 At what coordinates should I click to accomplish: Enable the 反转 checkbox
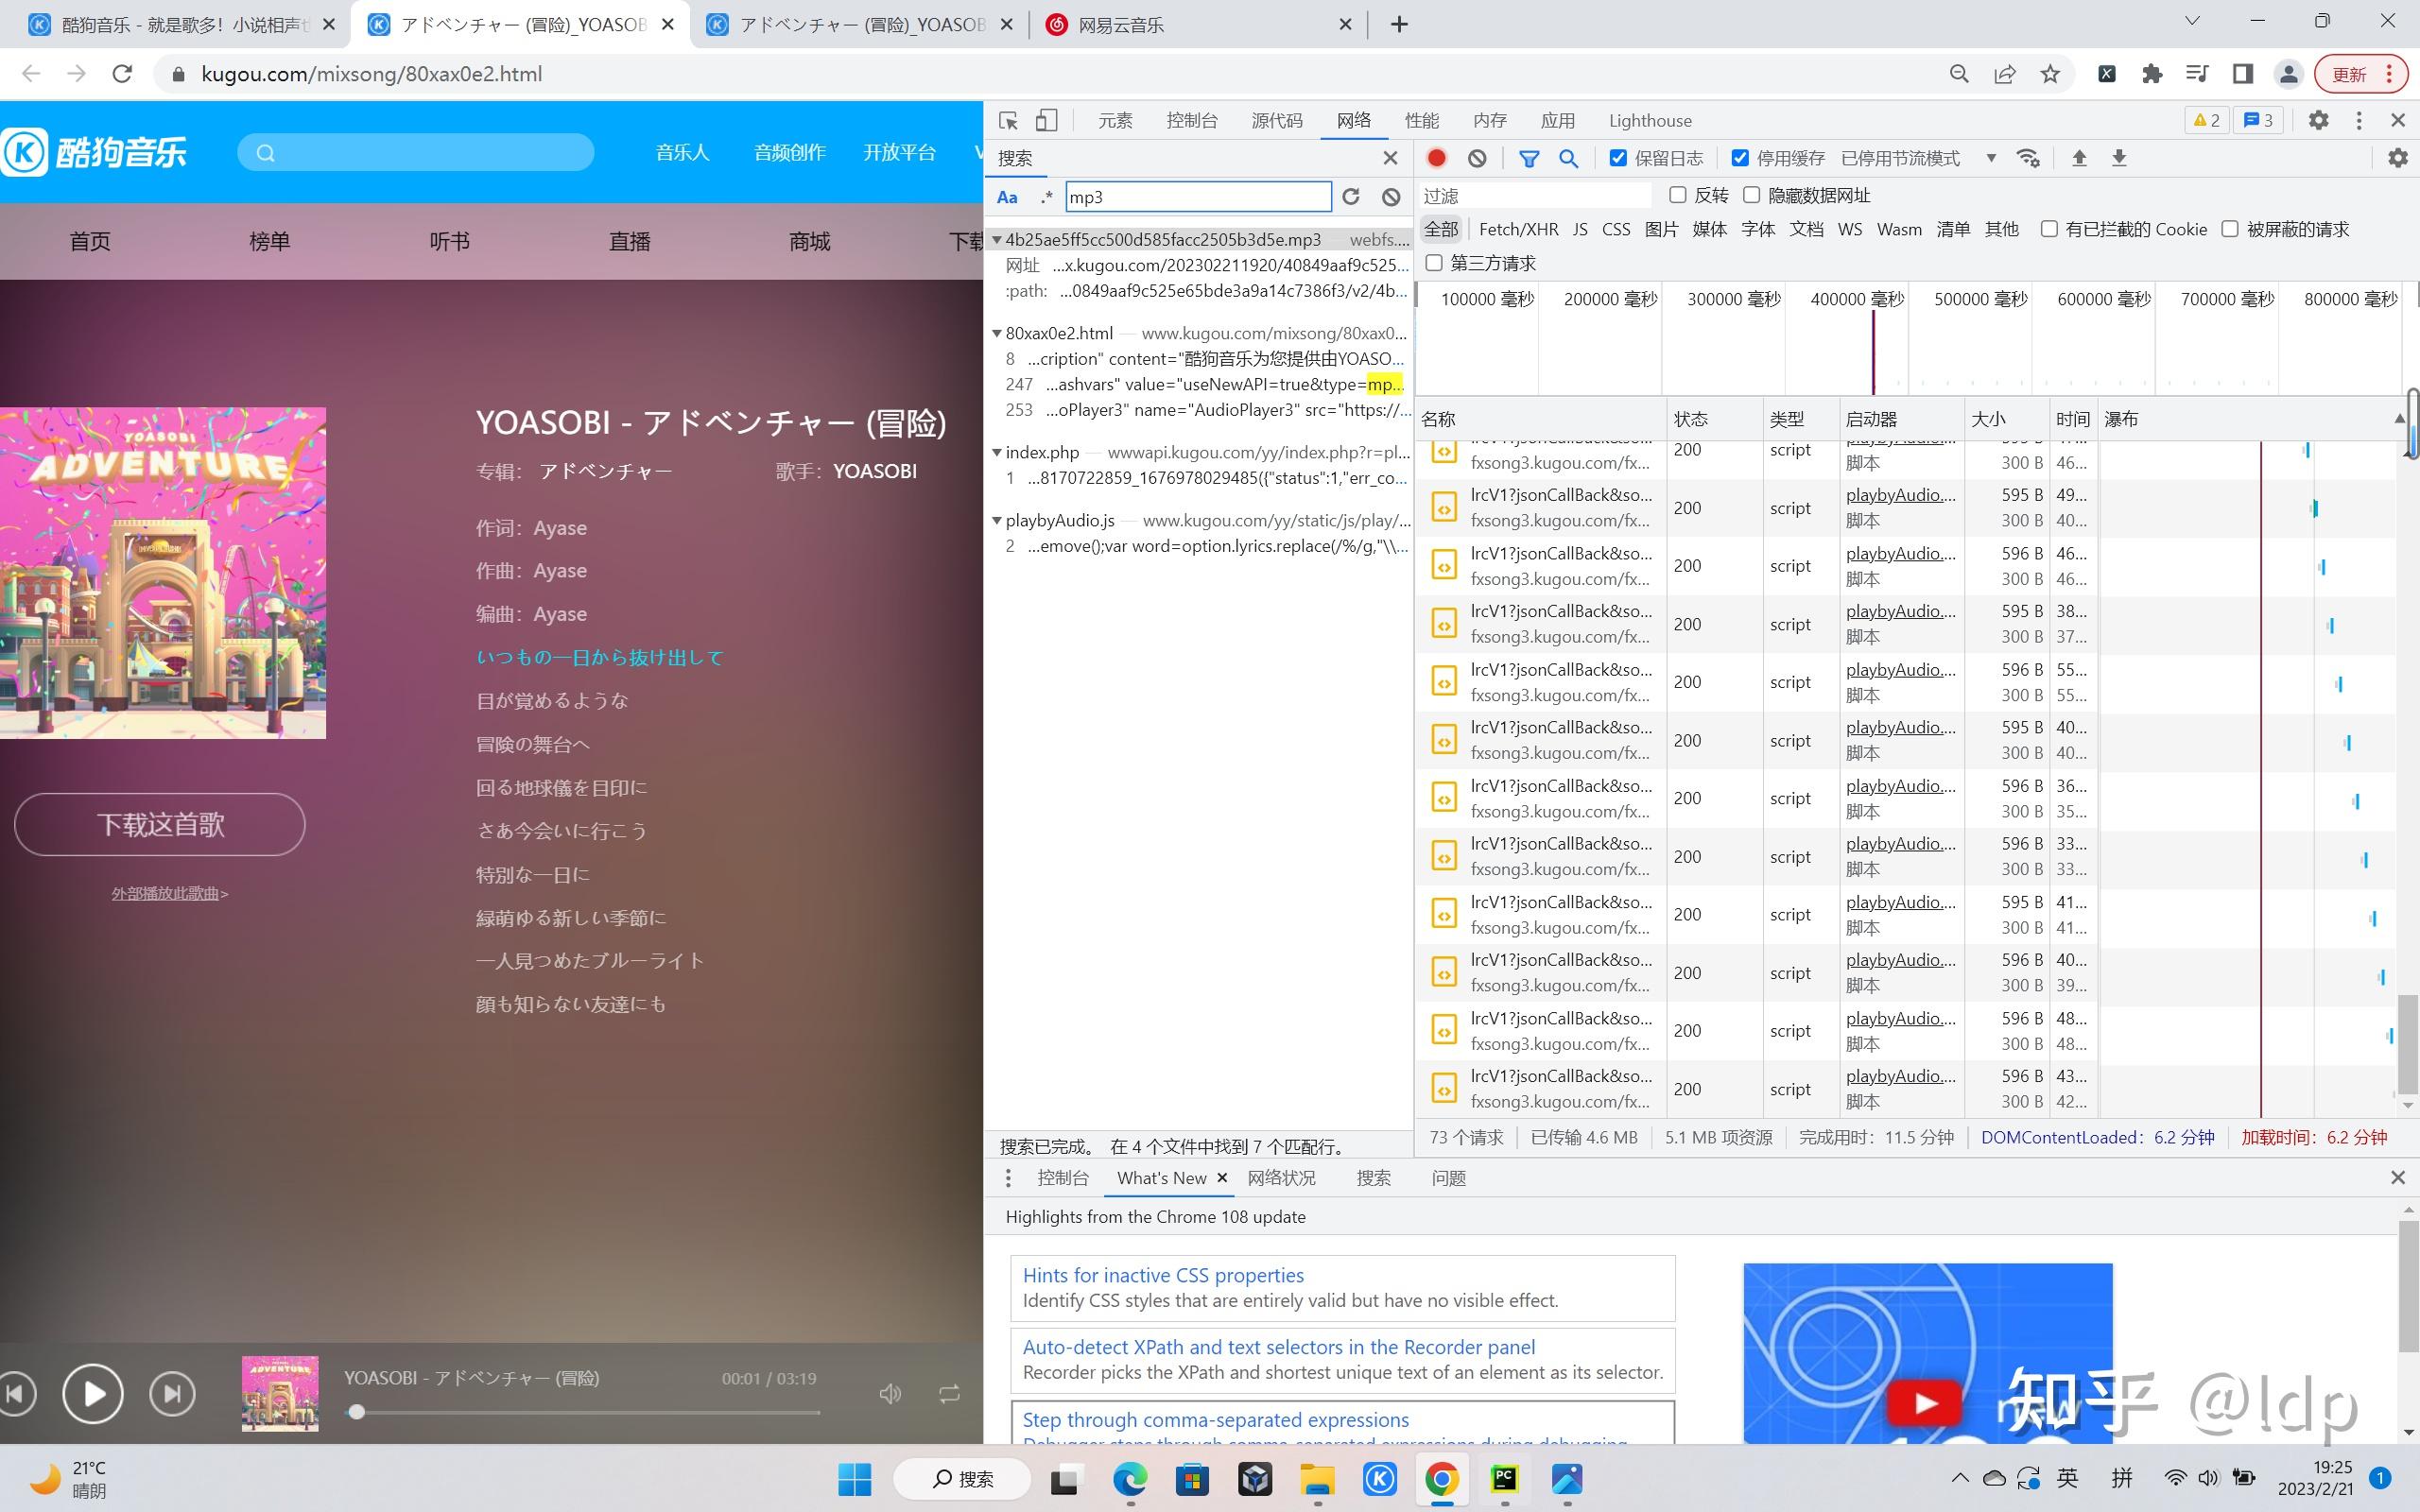(x=1678, y=195)
